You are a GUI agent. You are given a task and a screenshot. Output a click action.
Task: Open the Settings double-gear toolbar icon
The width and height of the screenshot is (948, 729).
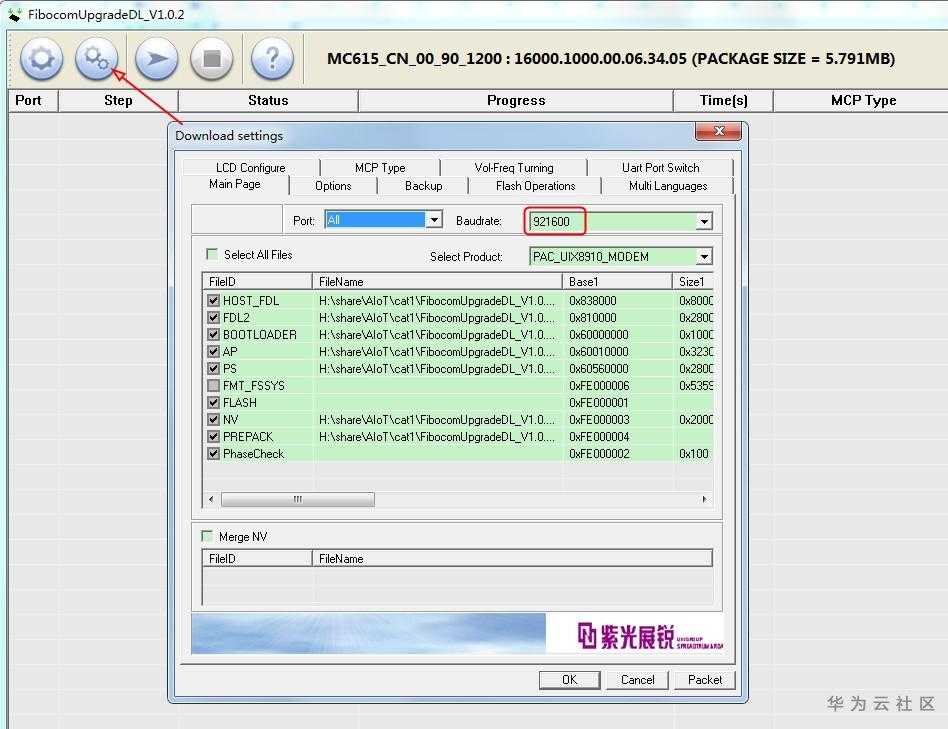(x=96, y=59)
